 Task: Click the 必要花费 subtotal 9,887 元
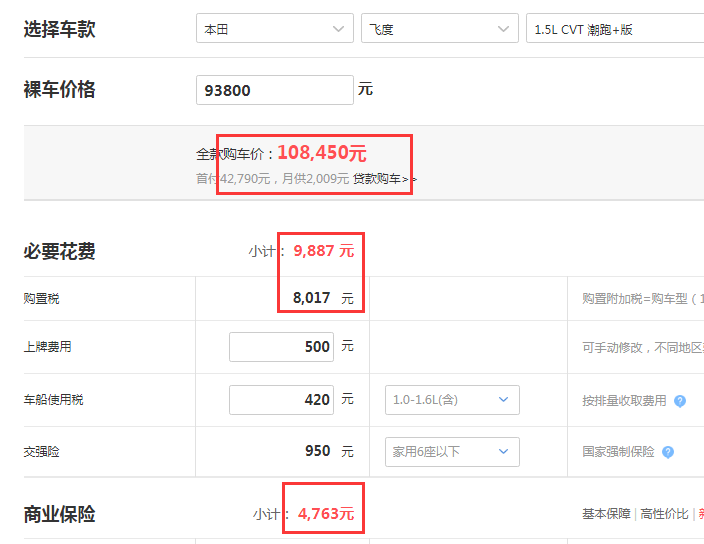[324, 250]
